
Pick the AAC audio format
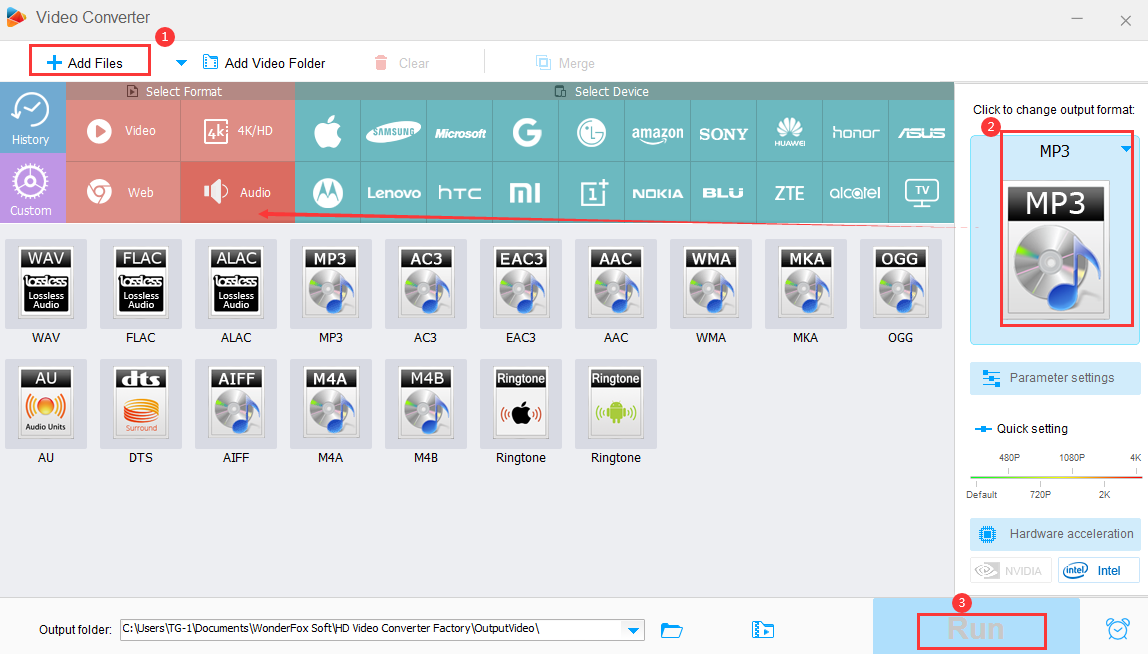tap(616, 283)
